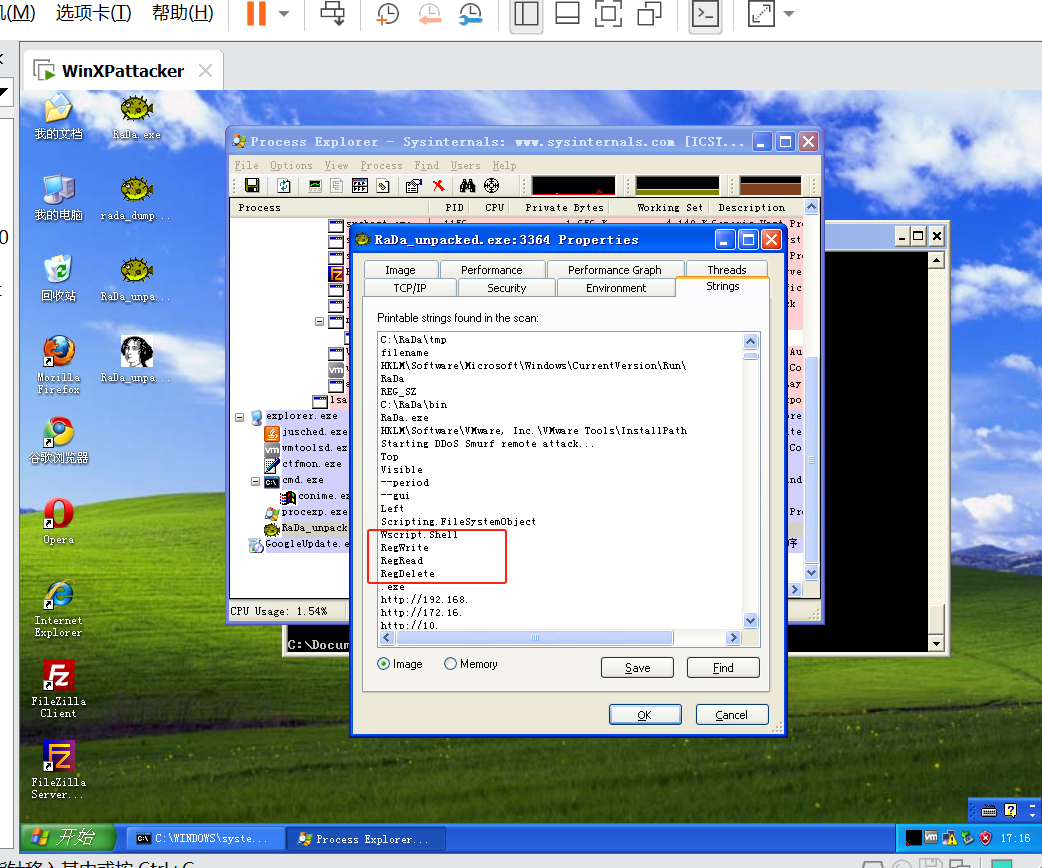The image size is (1042, 868).
Task: Select the "RegWrite" string line
Action: (405, 548)
